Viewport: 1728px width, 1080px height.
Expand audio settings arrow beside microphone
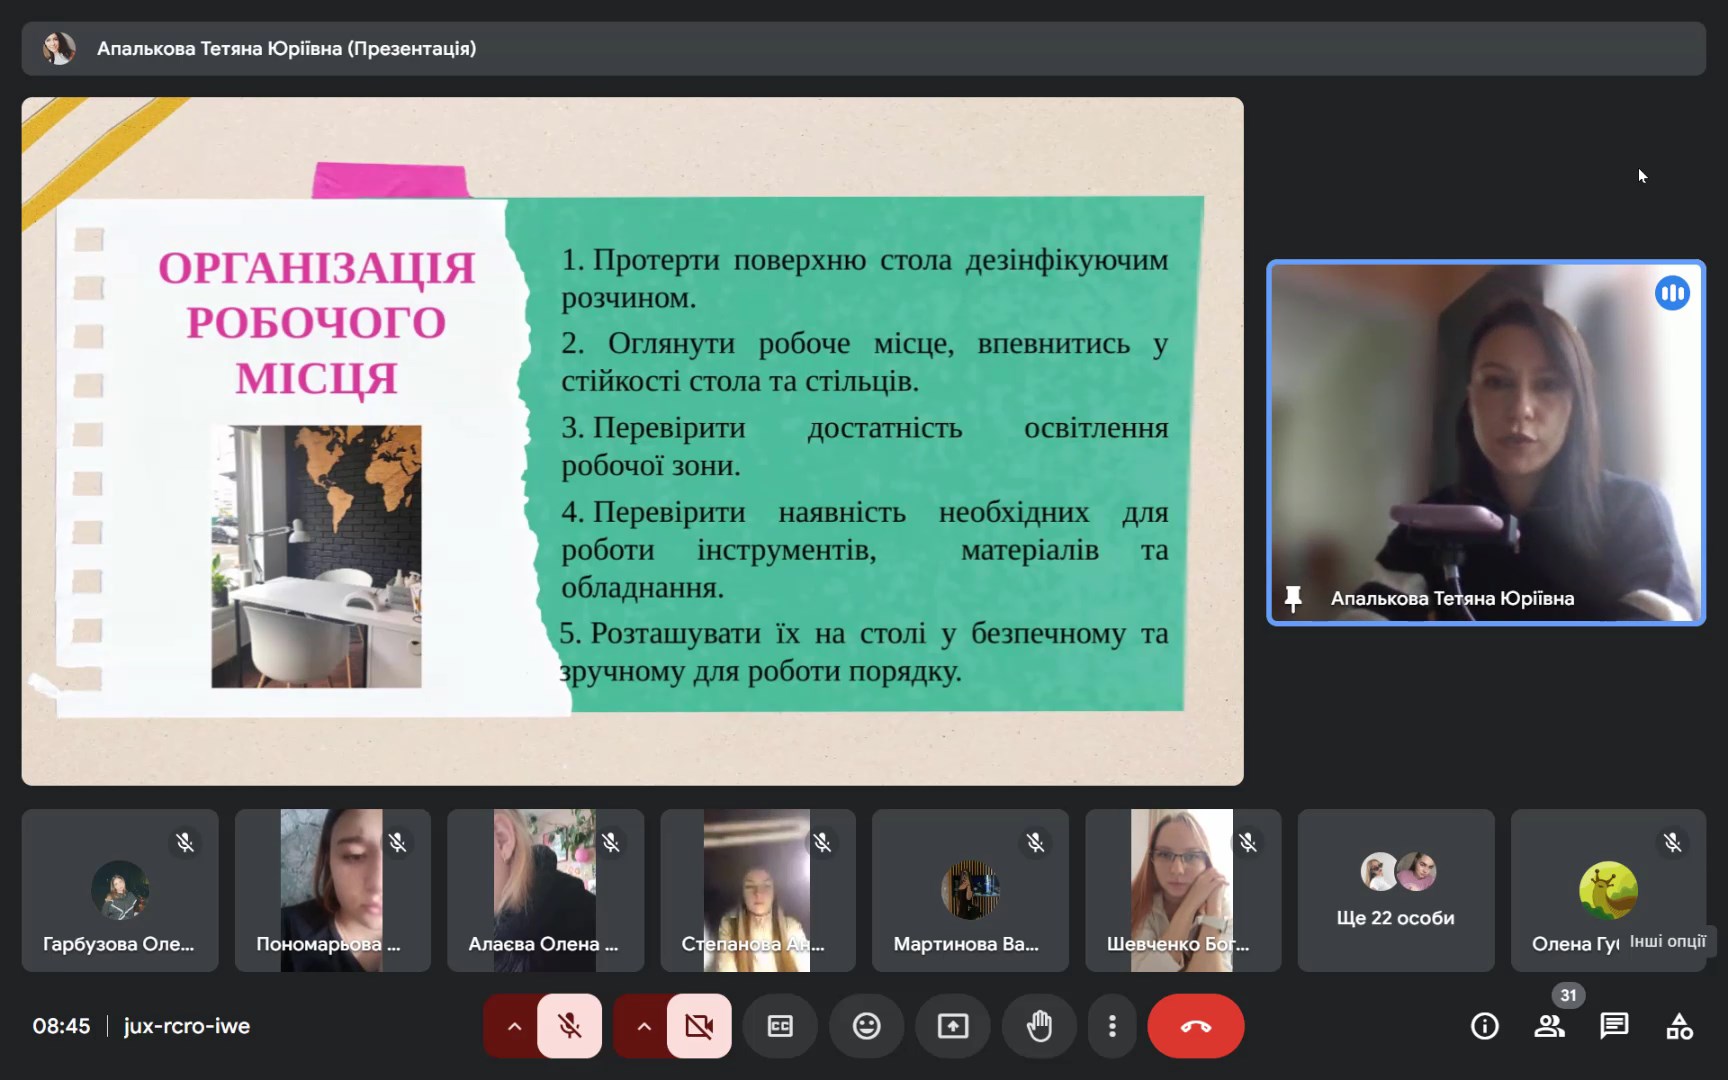click(514, 1026)
